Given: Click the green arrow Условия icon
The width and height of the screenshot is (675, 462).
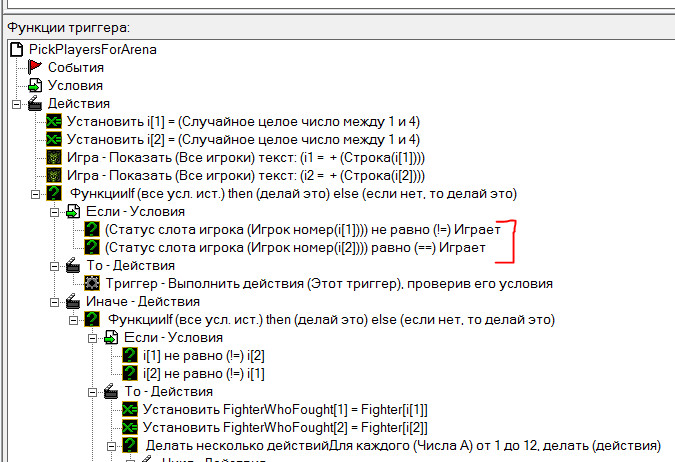Looking at the screenshot, I should (x=35, y=85).
